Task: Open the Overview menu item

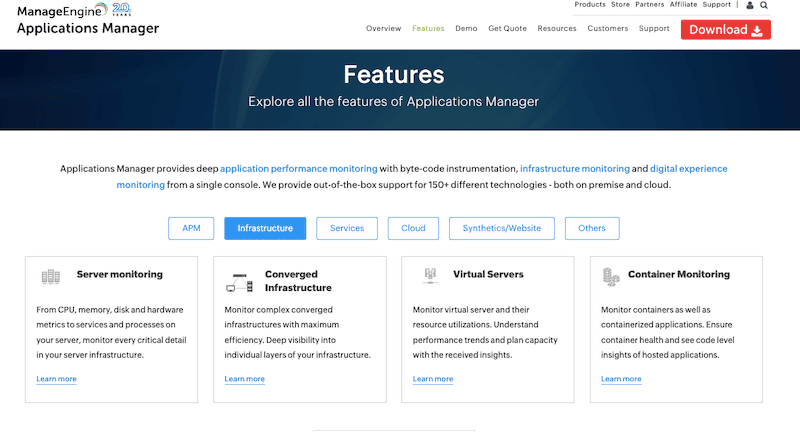Action: pos(384,29)
